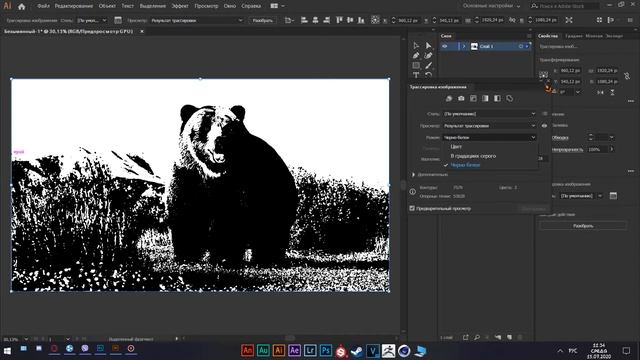
Task: Expand the Advanced section in Image Trace
Action: click(x=413, y=175)
